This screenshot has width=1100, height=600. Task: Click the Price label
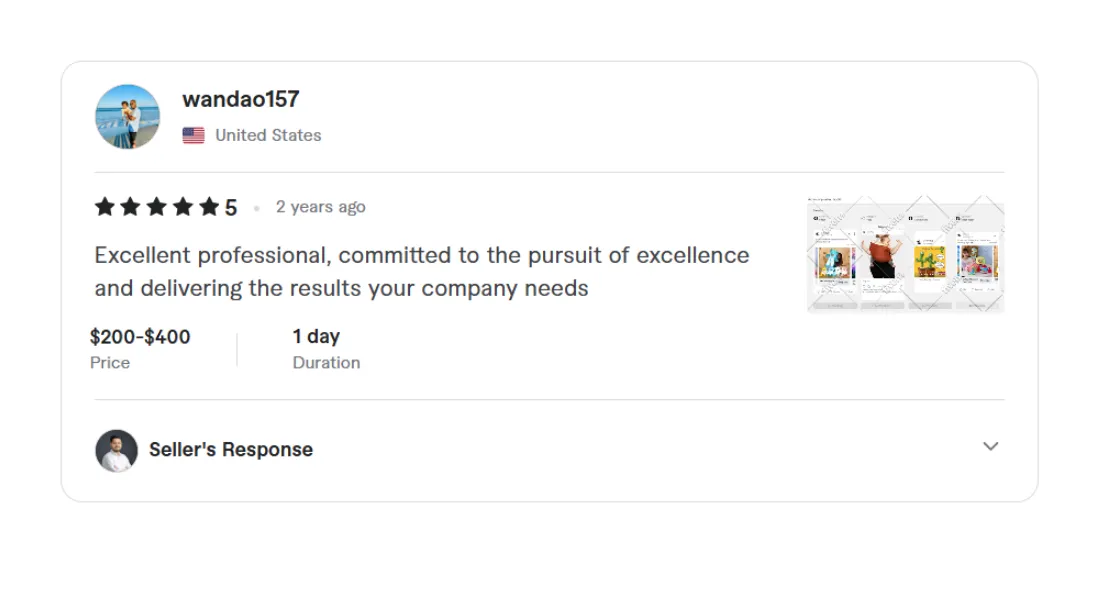(110, 362)
